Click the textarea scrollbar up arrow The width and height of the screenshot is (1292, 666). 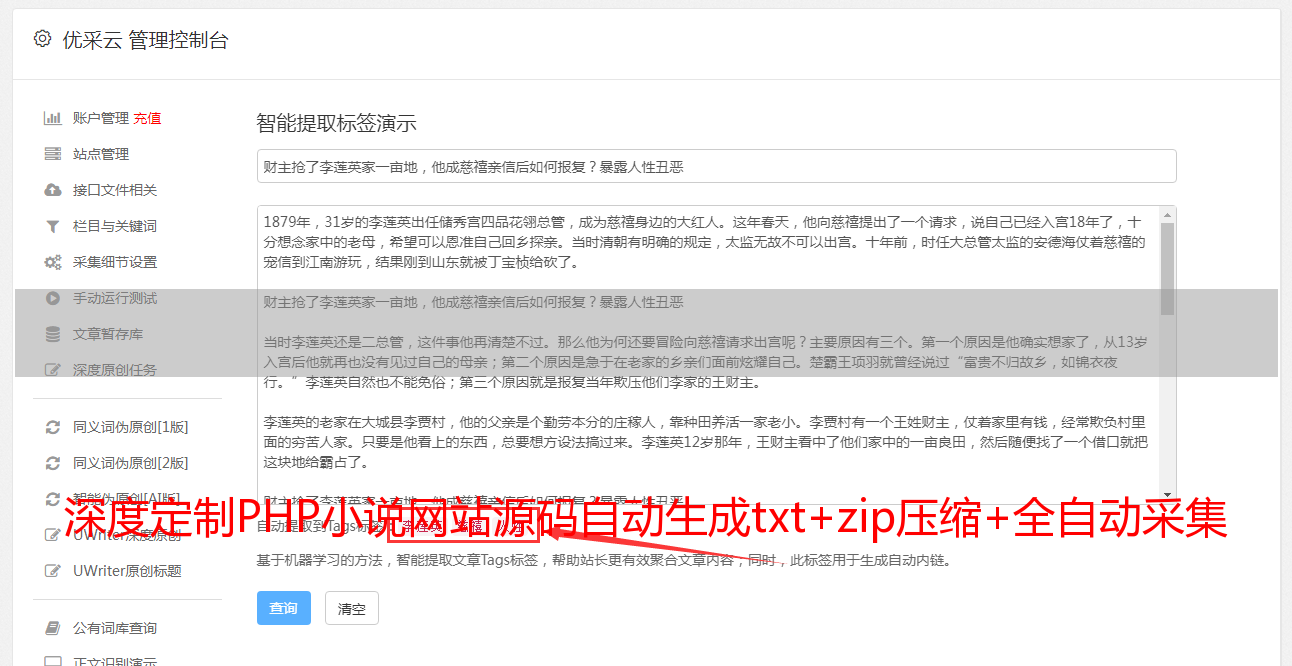[x=1167, y=215]
